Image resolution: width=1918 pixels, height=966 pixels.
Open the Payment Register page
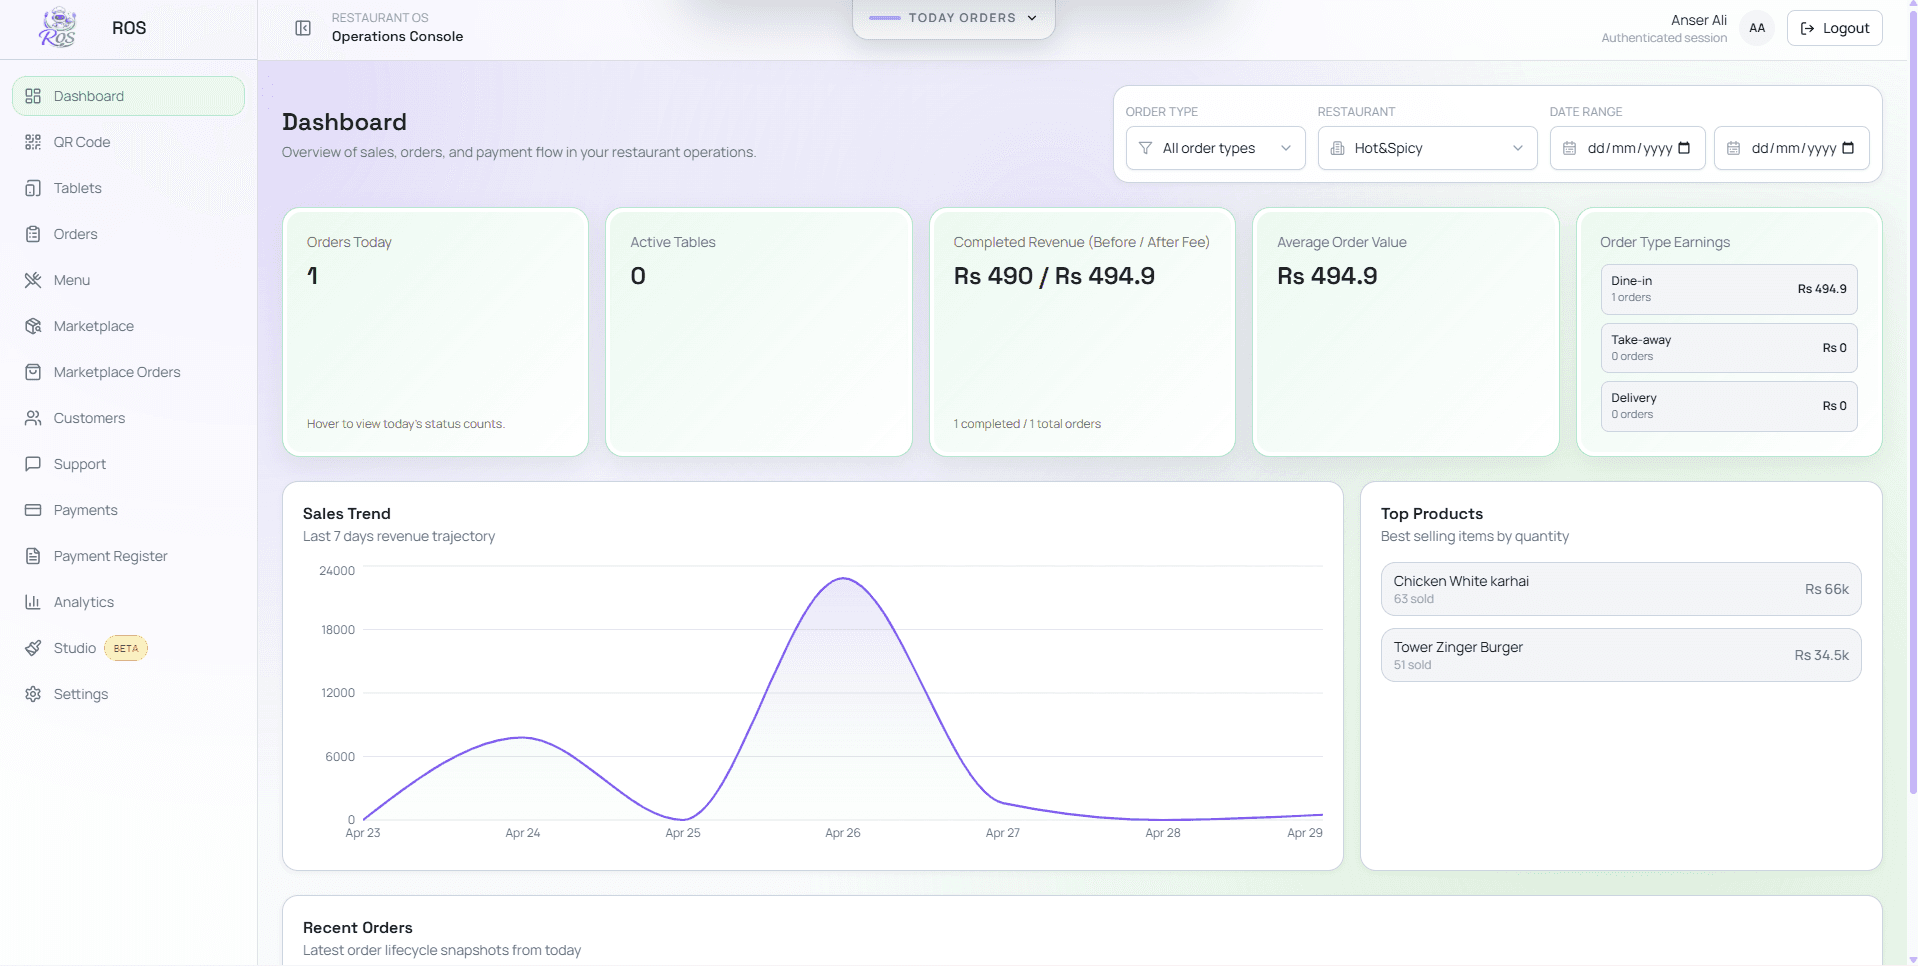128,556
